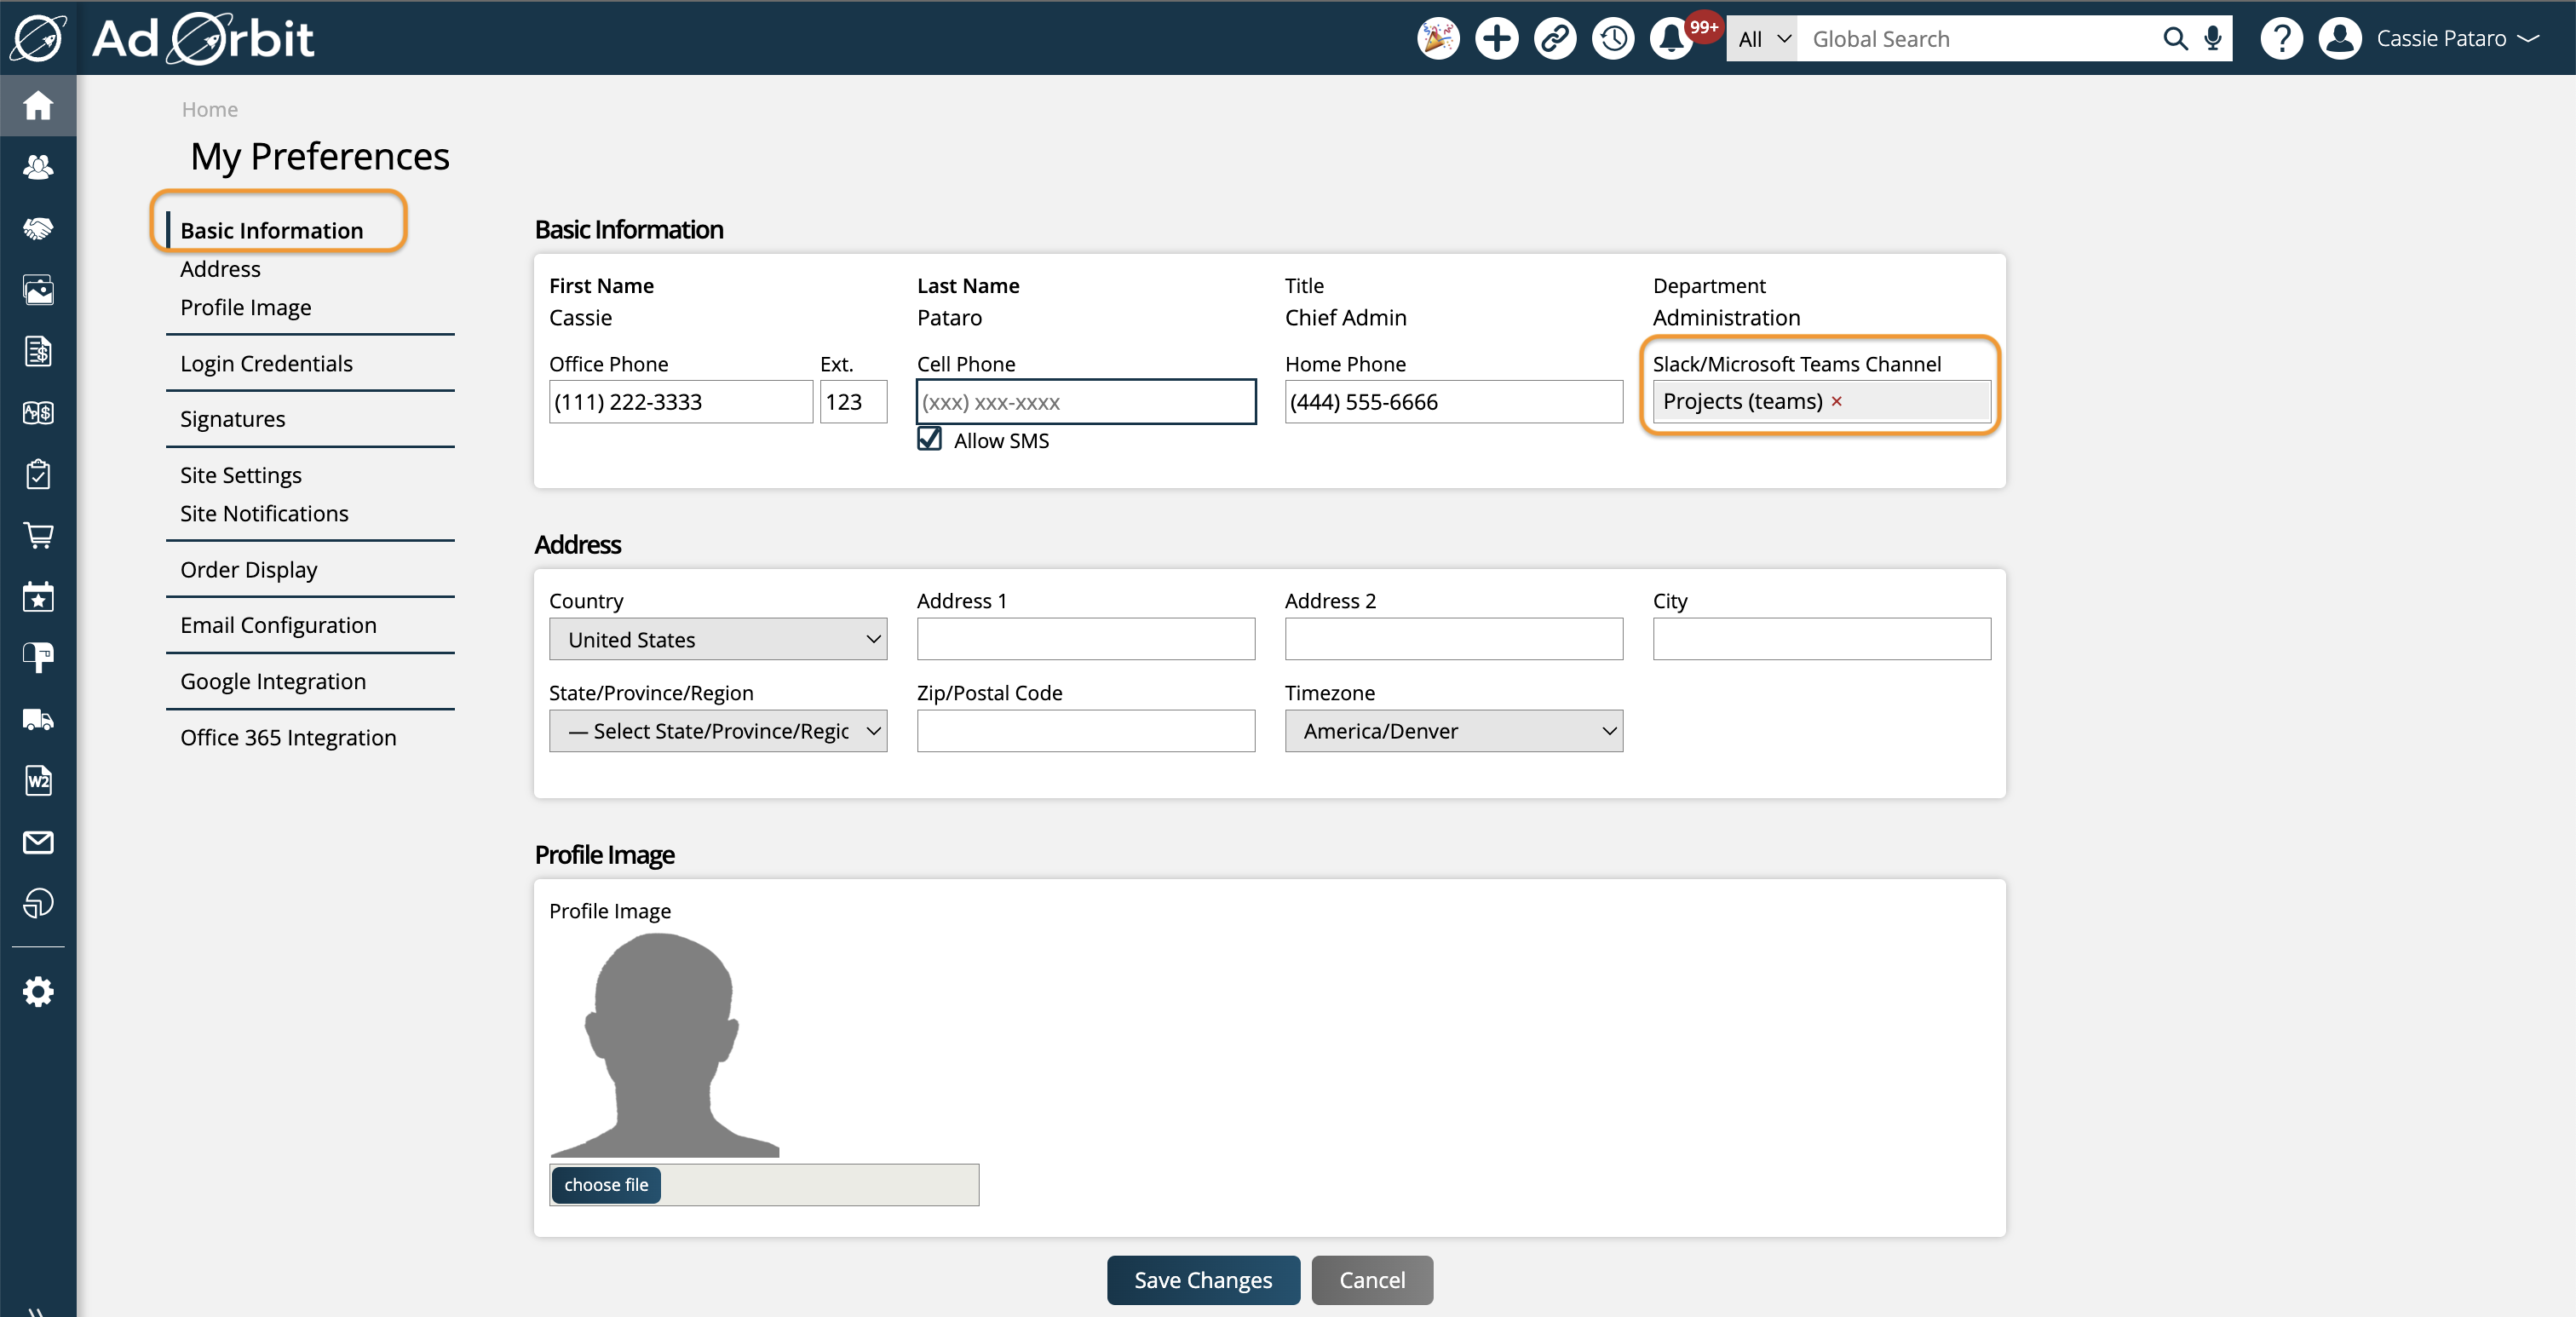Image resolution: width=2576 pixels, height=1317 pixels.
Task: Open the help question mark icon
Action: [2281, 38]
